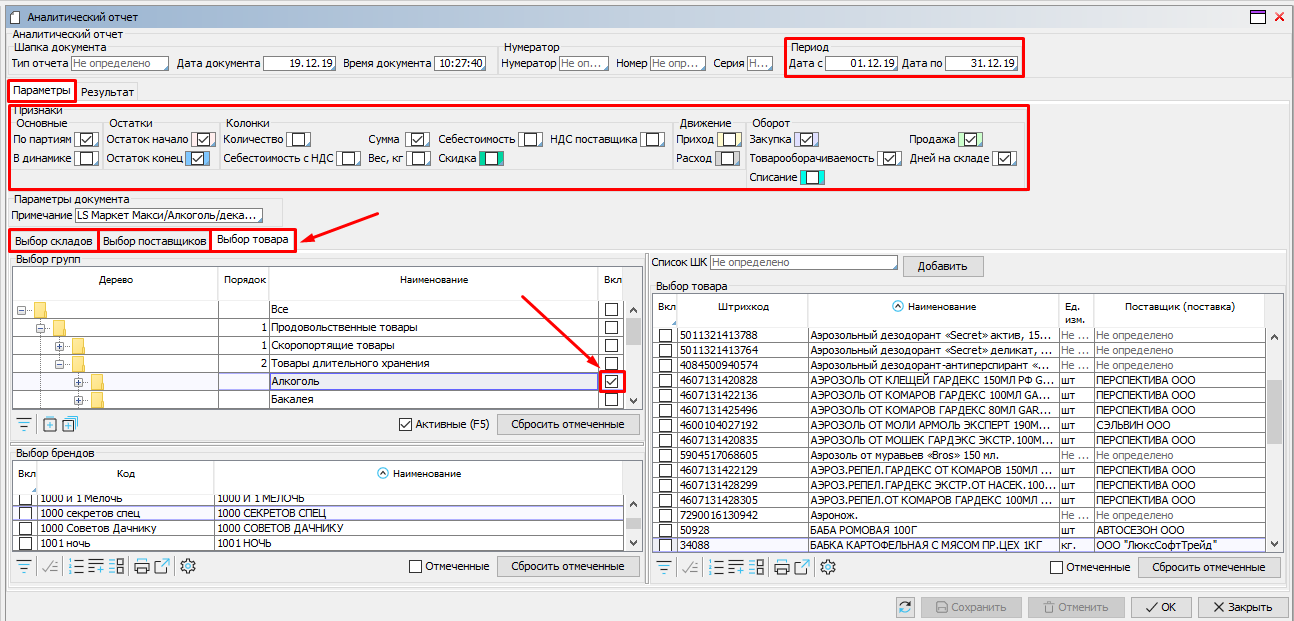Image resolution: width=1294 pixels, height=621 pixels.
Task: Open the Нумератор dropdown field
Action: 583,63
